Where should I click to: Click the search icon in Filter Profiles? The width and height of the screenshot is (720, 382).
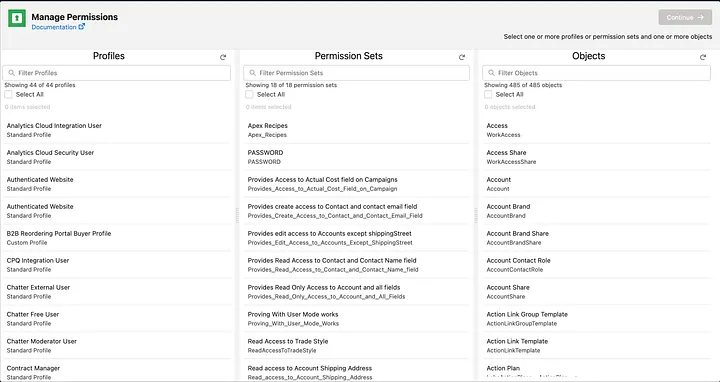pyautogui.click(x=11, y=73)
